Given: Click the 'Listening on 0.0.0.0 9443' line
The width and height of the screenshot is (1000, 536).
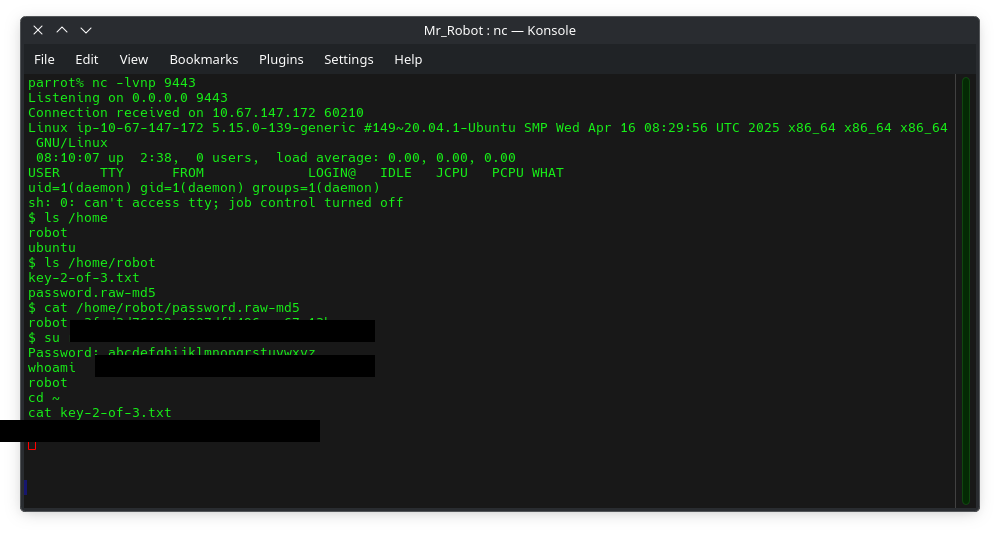Looking at the screenshot, I should (x=128, y=98).
